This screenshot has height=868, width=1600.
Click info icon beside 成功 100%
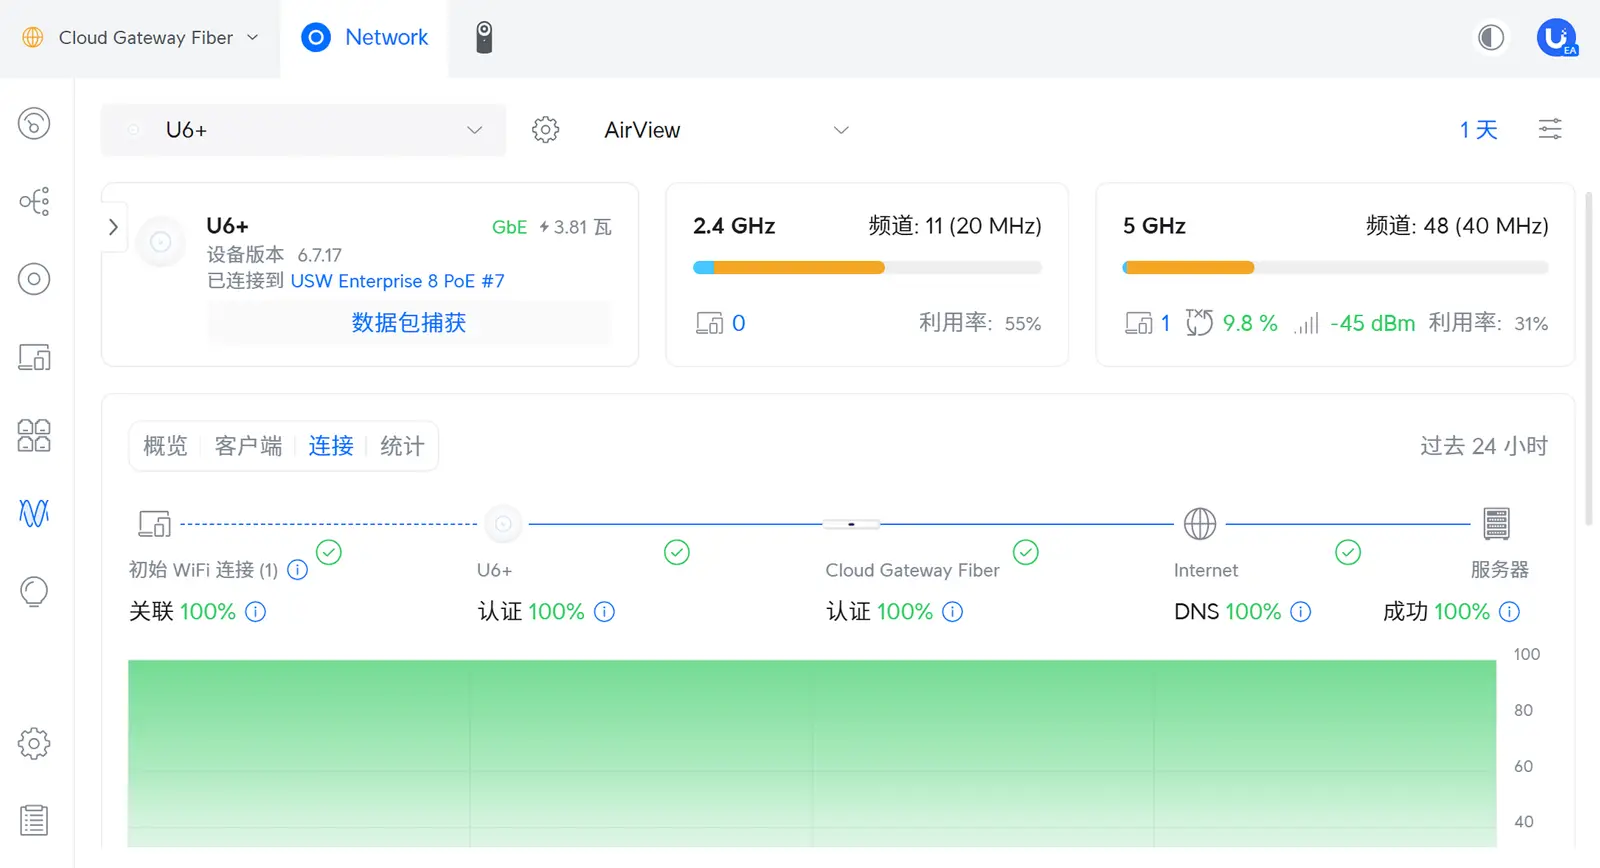[1510, 612]
